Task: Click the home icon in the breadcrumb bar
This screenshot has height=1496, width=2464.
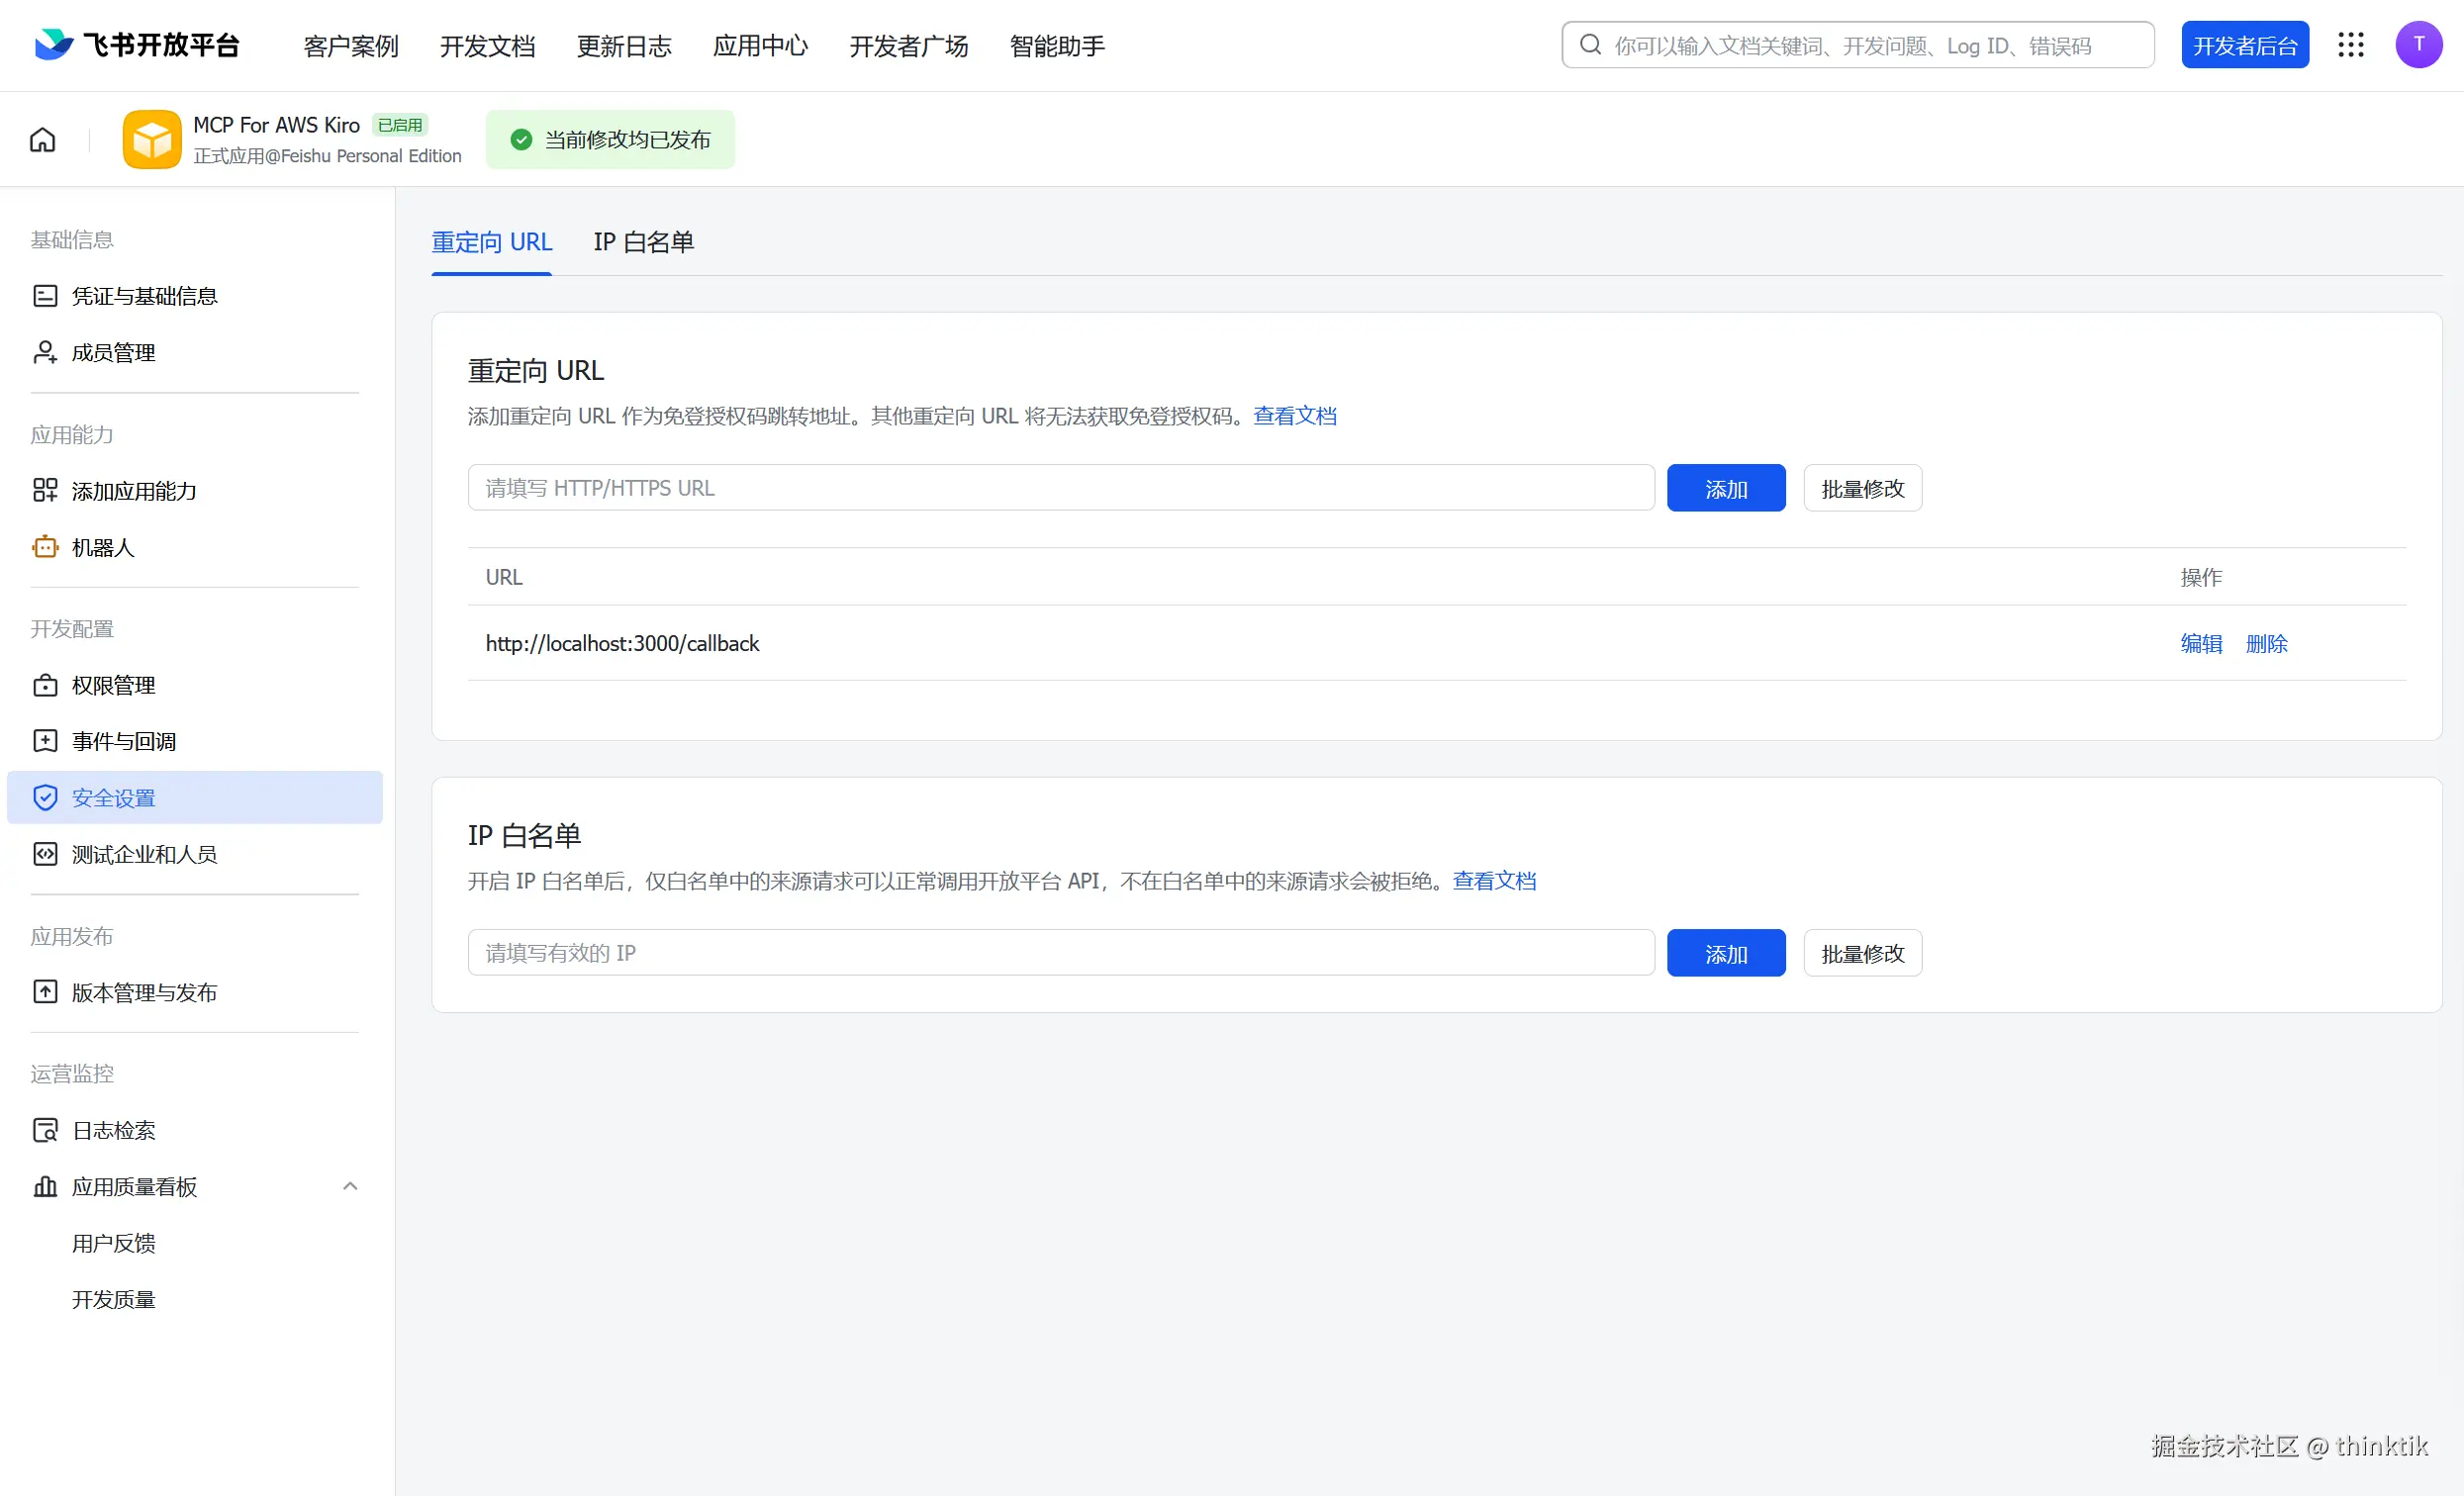Action: [42, 139]
